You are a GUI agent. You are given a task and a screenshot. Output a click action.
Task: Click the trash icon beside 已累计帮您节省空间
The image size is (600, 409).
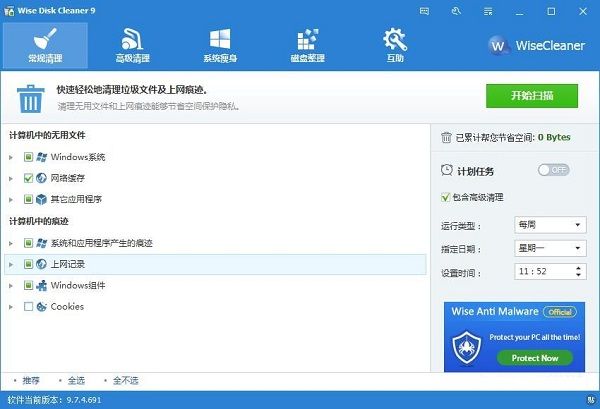pyautogui.click(x=446, y=137)
